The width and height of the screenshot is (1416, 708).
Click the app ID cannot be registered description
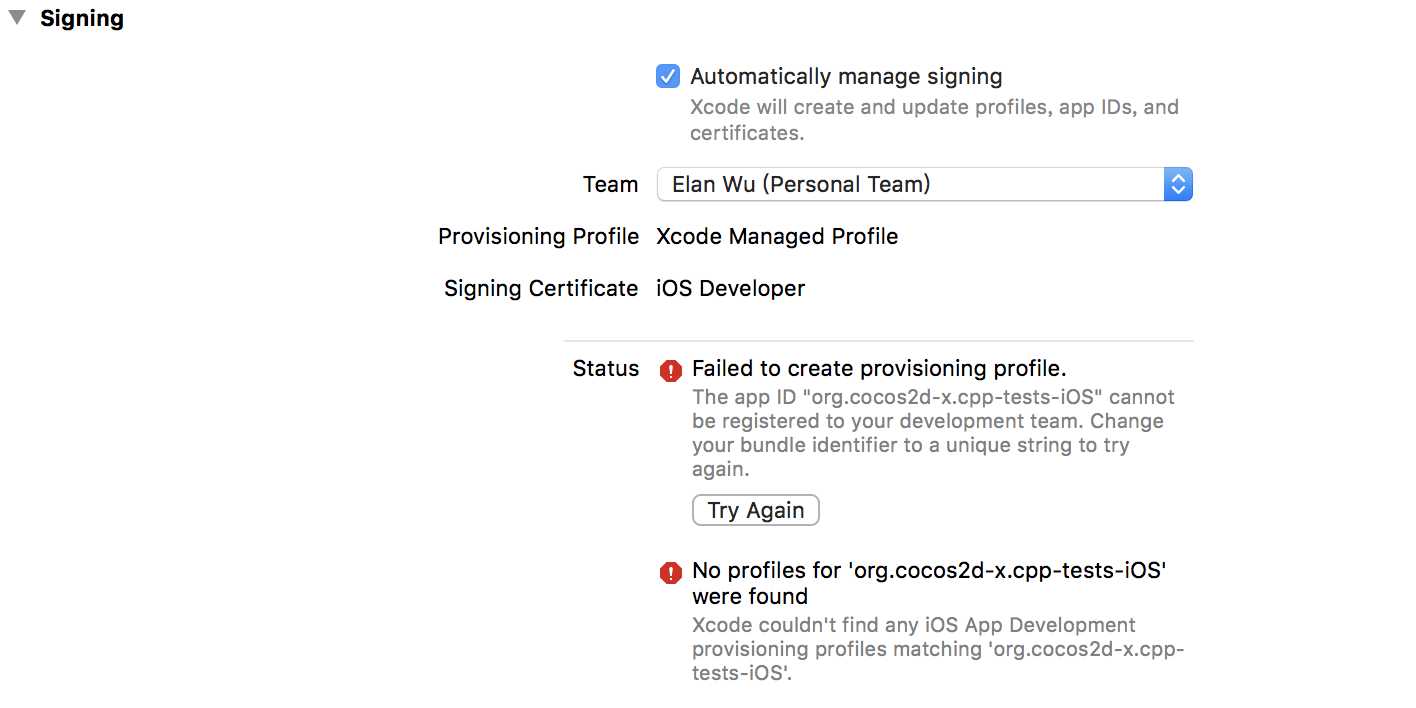point(933,433)
